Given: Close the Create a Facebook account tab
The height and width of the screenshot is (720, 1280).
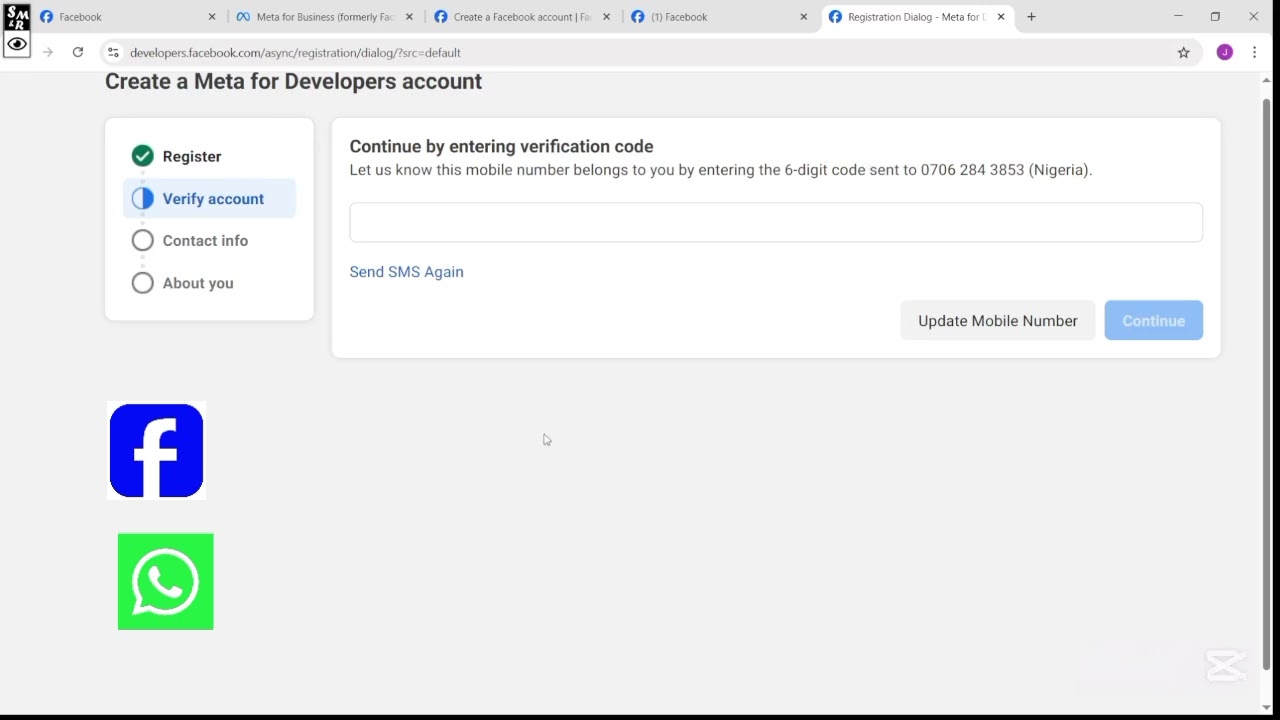Looking at the screenshot, I should [x=606, y=17].
